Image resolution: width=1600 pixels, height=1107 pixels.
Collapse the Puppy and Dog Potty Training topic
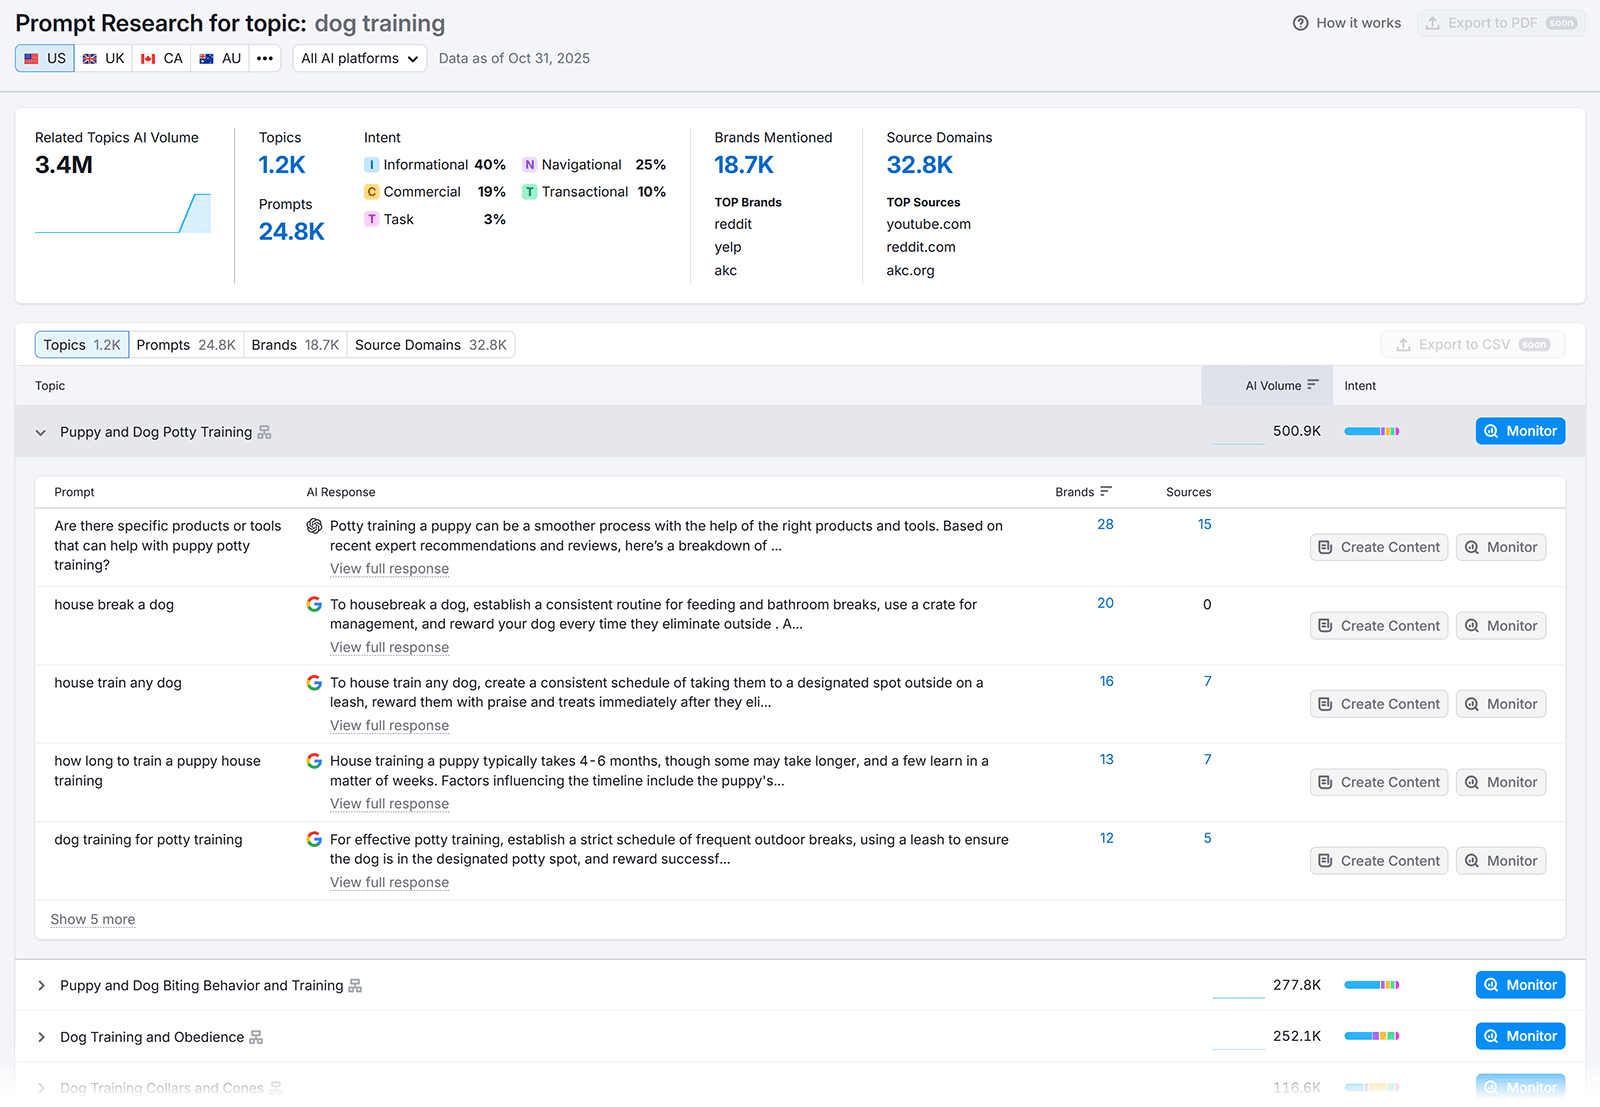41,432
